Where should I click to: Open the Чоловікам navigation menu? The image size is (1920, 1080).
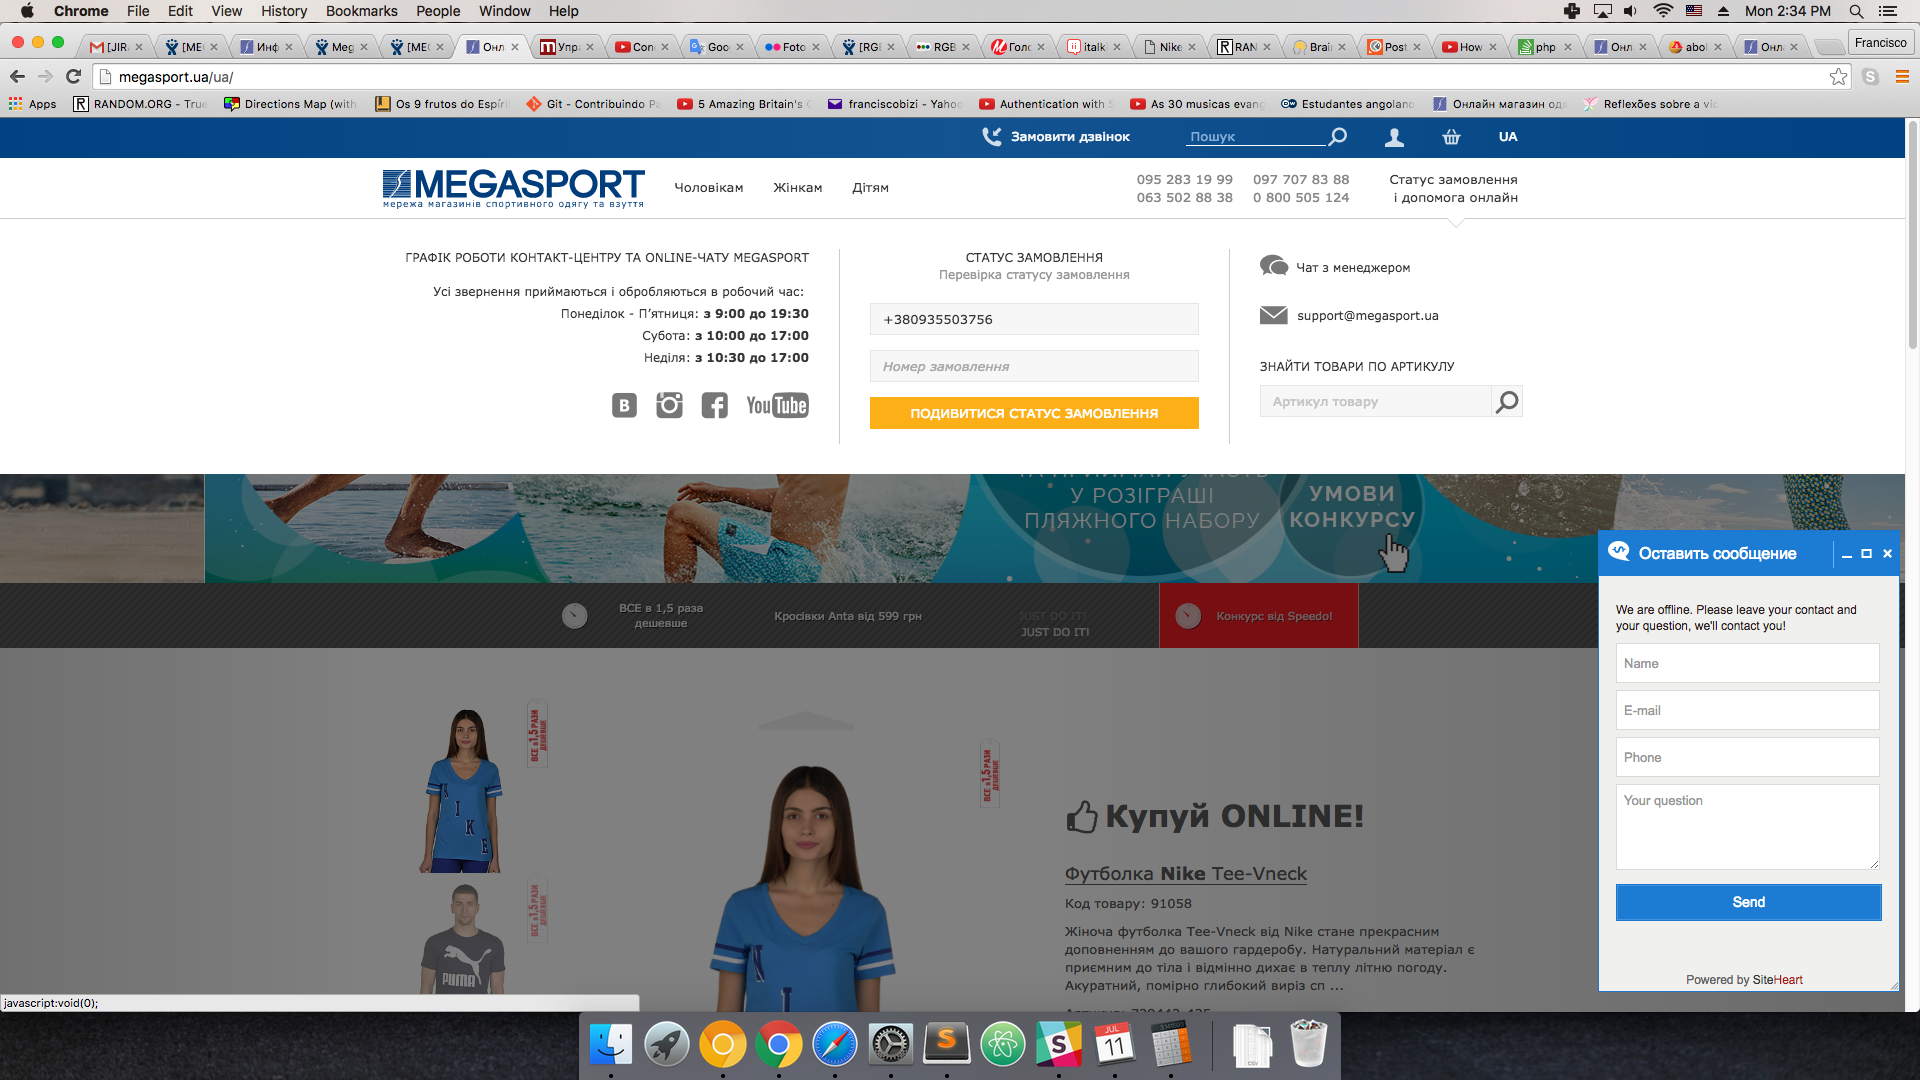pos(708,188)
